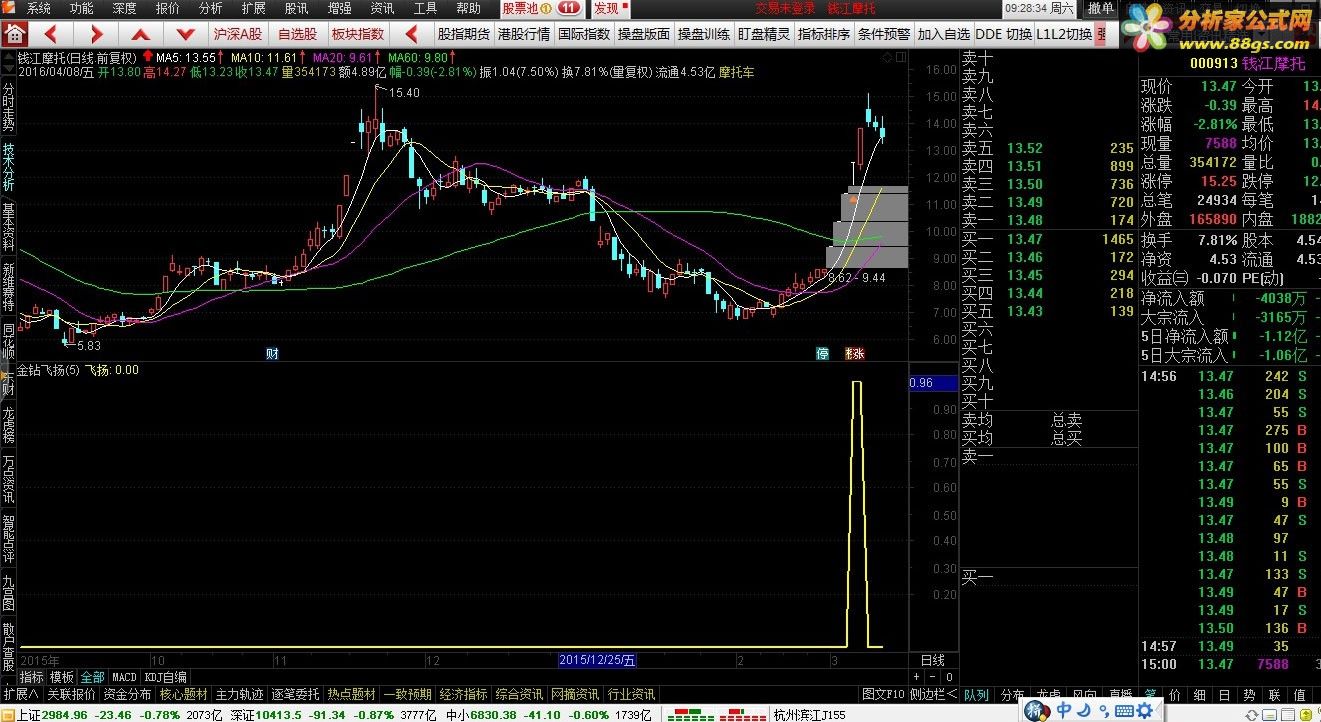Image resolution: width=1321 pixels, height=722 pixels.
Task: Open 龙虎榜 side tab
Action: (8, 424)
